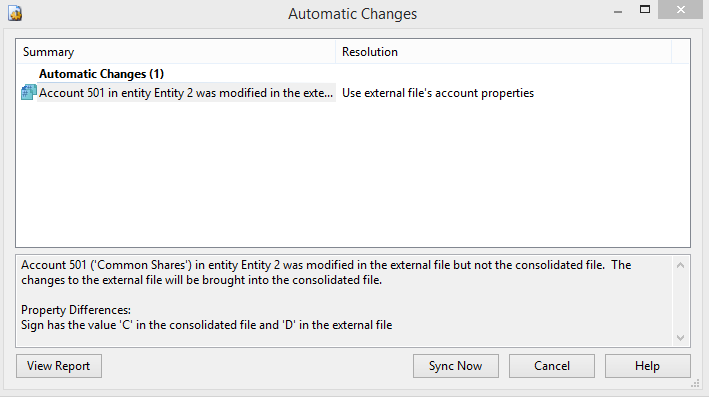Click the description scrollbar up arrow
The height and width of the screenshot is (397, 709).
(680, 265)
